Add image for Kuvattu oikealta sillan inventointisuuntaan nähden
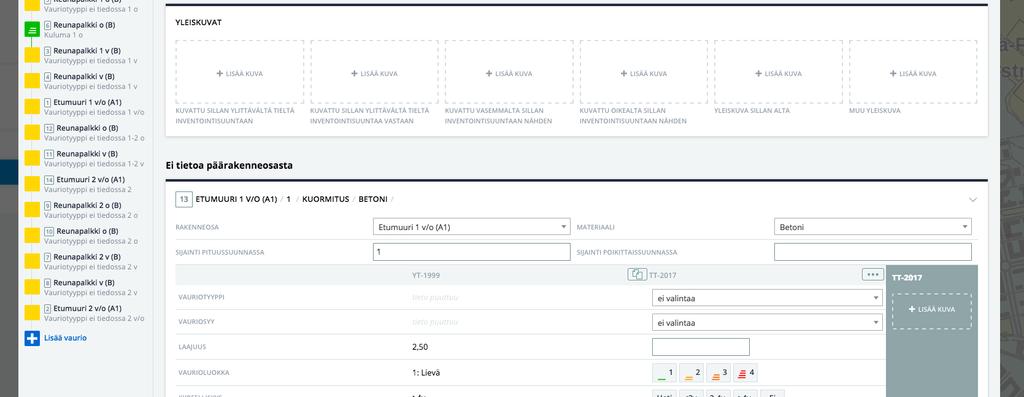The width and height of the screenshot is (1024, 397). 644,72
